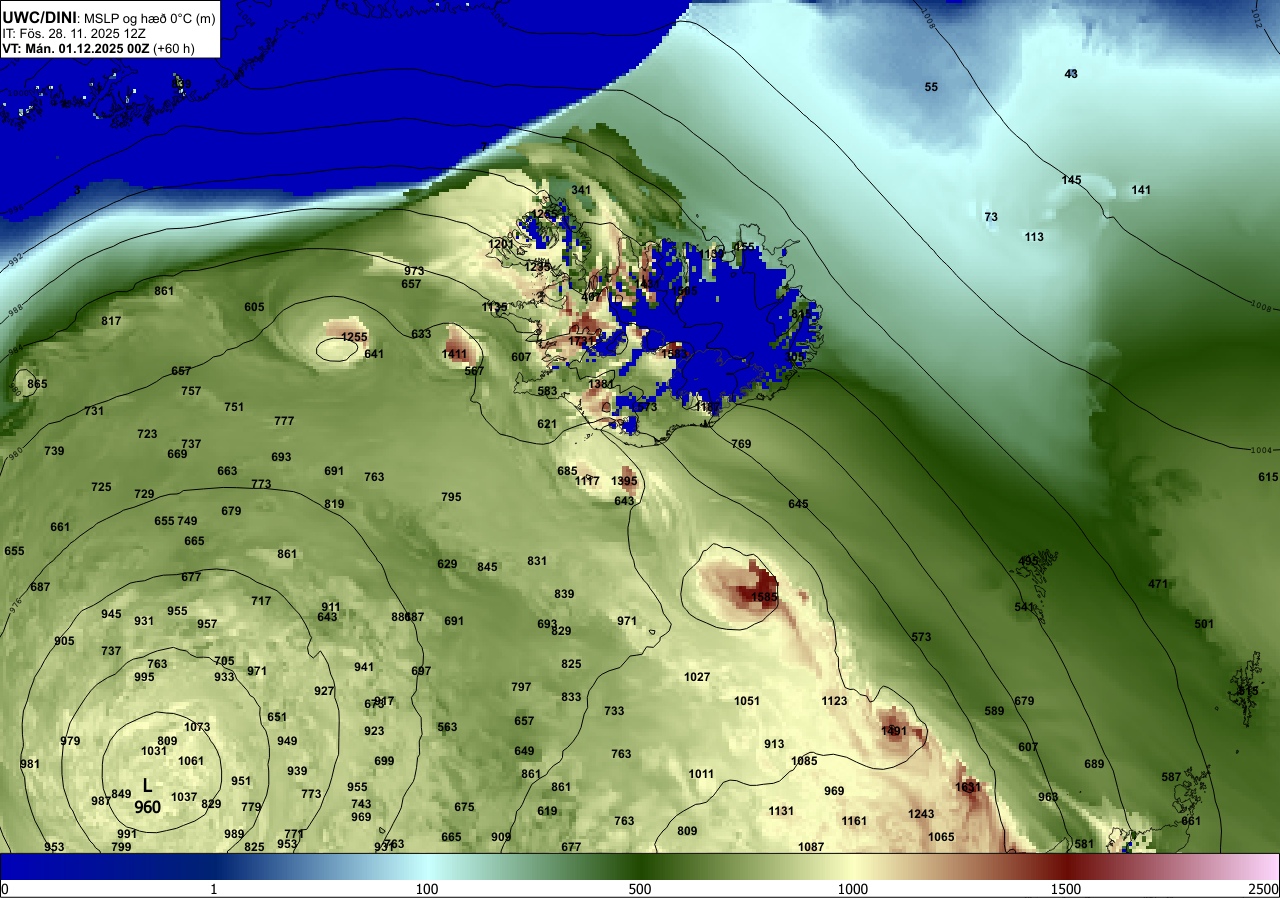This screenshot has width=1280, height=898.
Task: Click the map value 1243
Action: [x=921, y=814]
